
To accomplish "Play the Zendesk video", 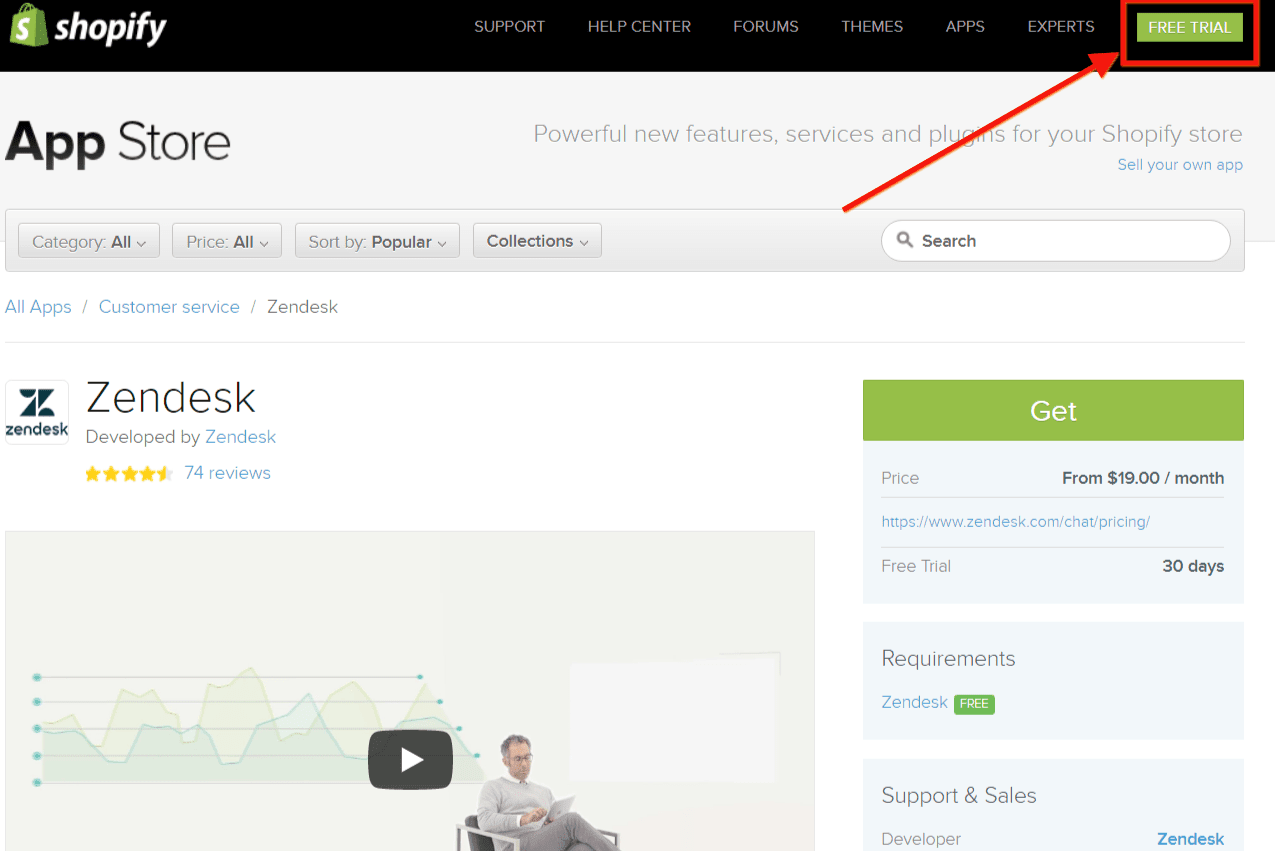I will (410, 760).
